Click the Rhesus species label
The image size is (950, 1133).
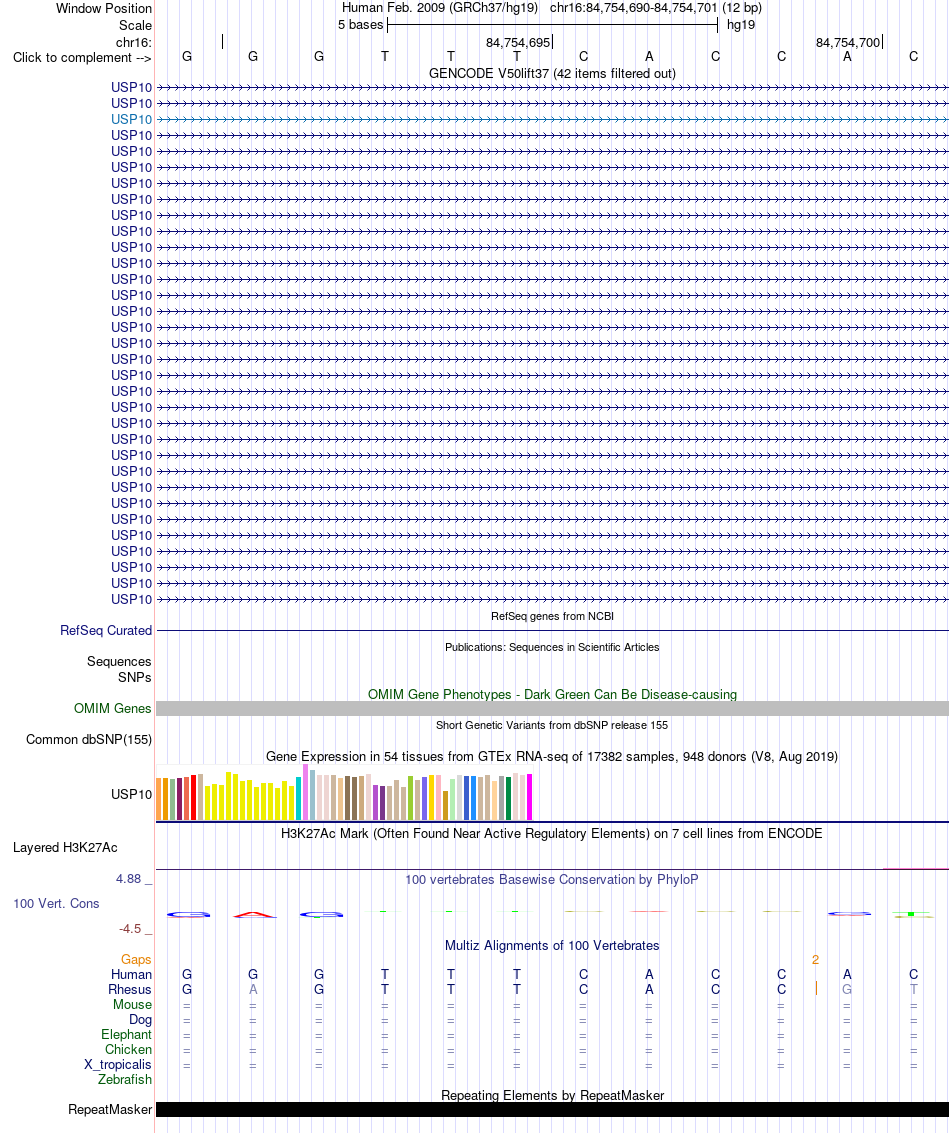(x=130, y=989)
